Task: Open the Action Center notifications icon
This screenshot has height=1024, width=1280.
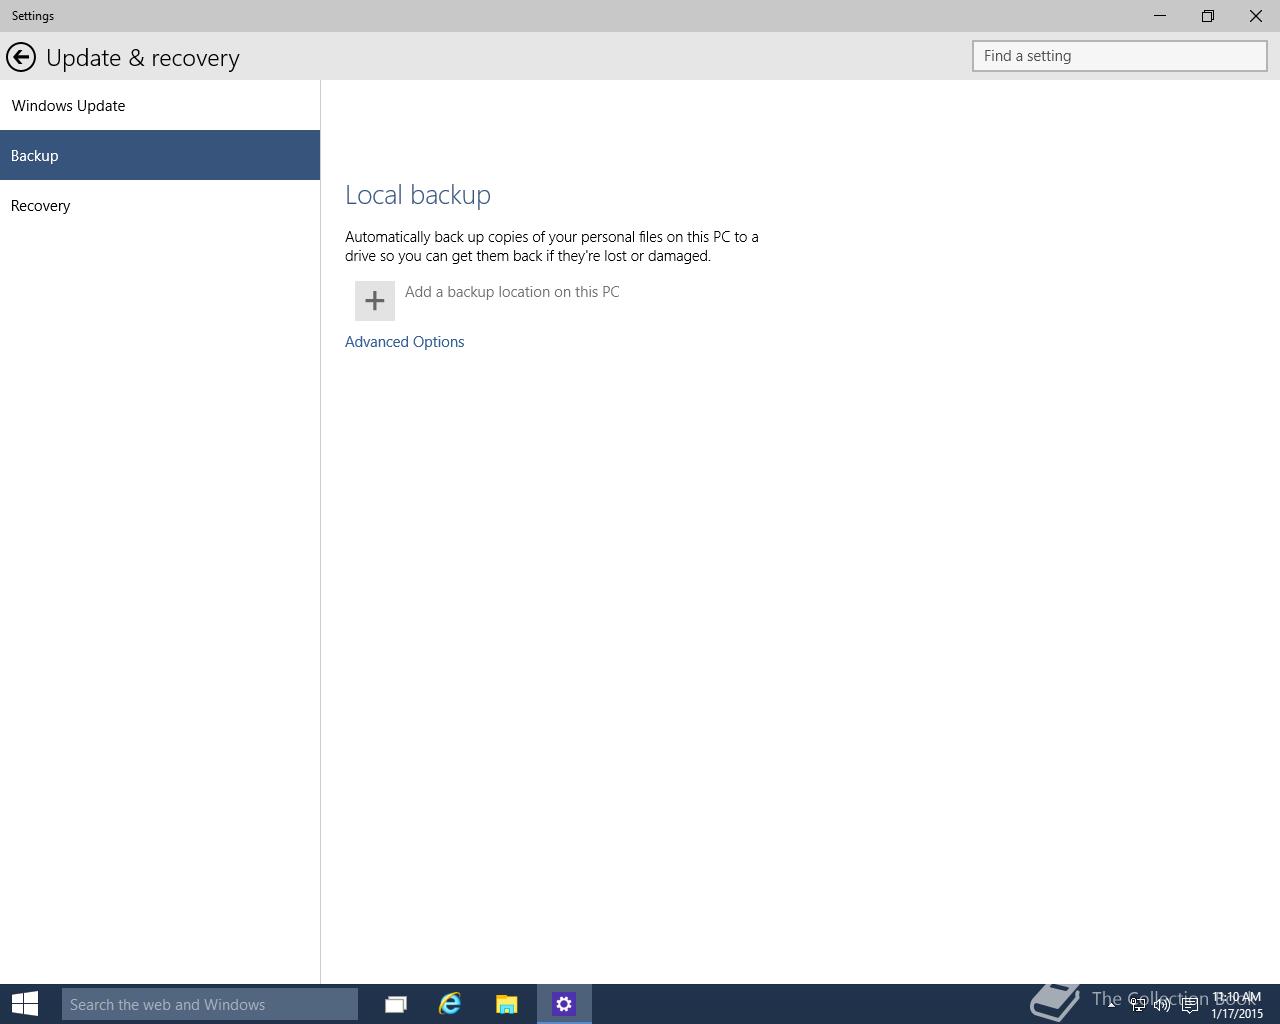Action: tap(1189, 1004)
